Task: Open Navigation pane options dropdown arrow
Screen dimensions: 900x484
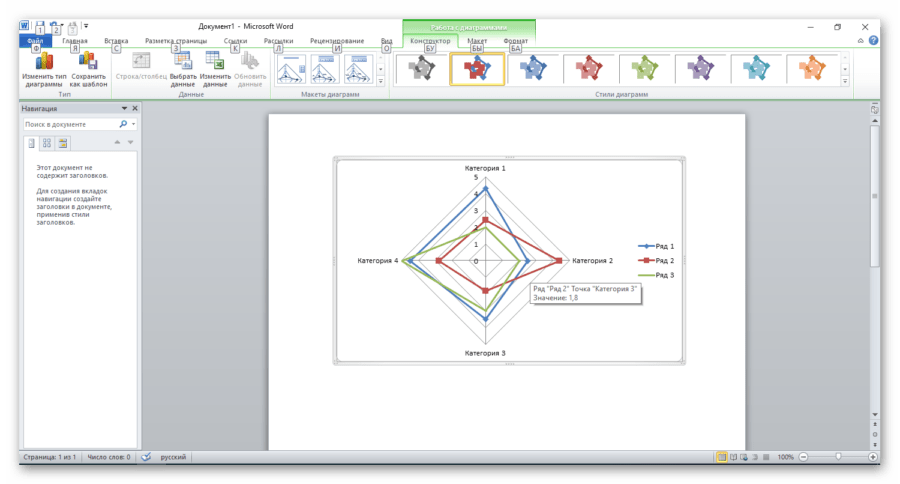Action: point(124,108)
